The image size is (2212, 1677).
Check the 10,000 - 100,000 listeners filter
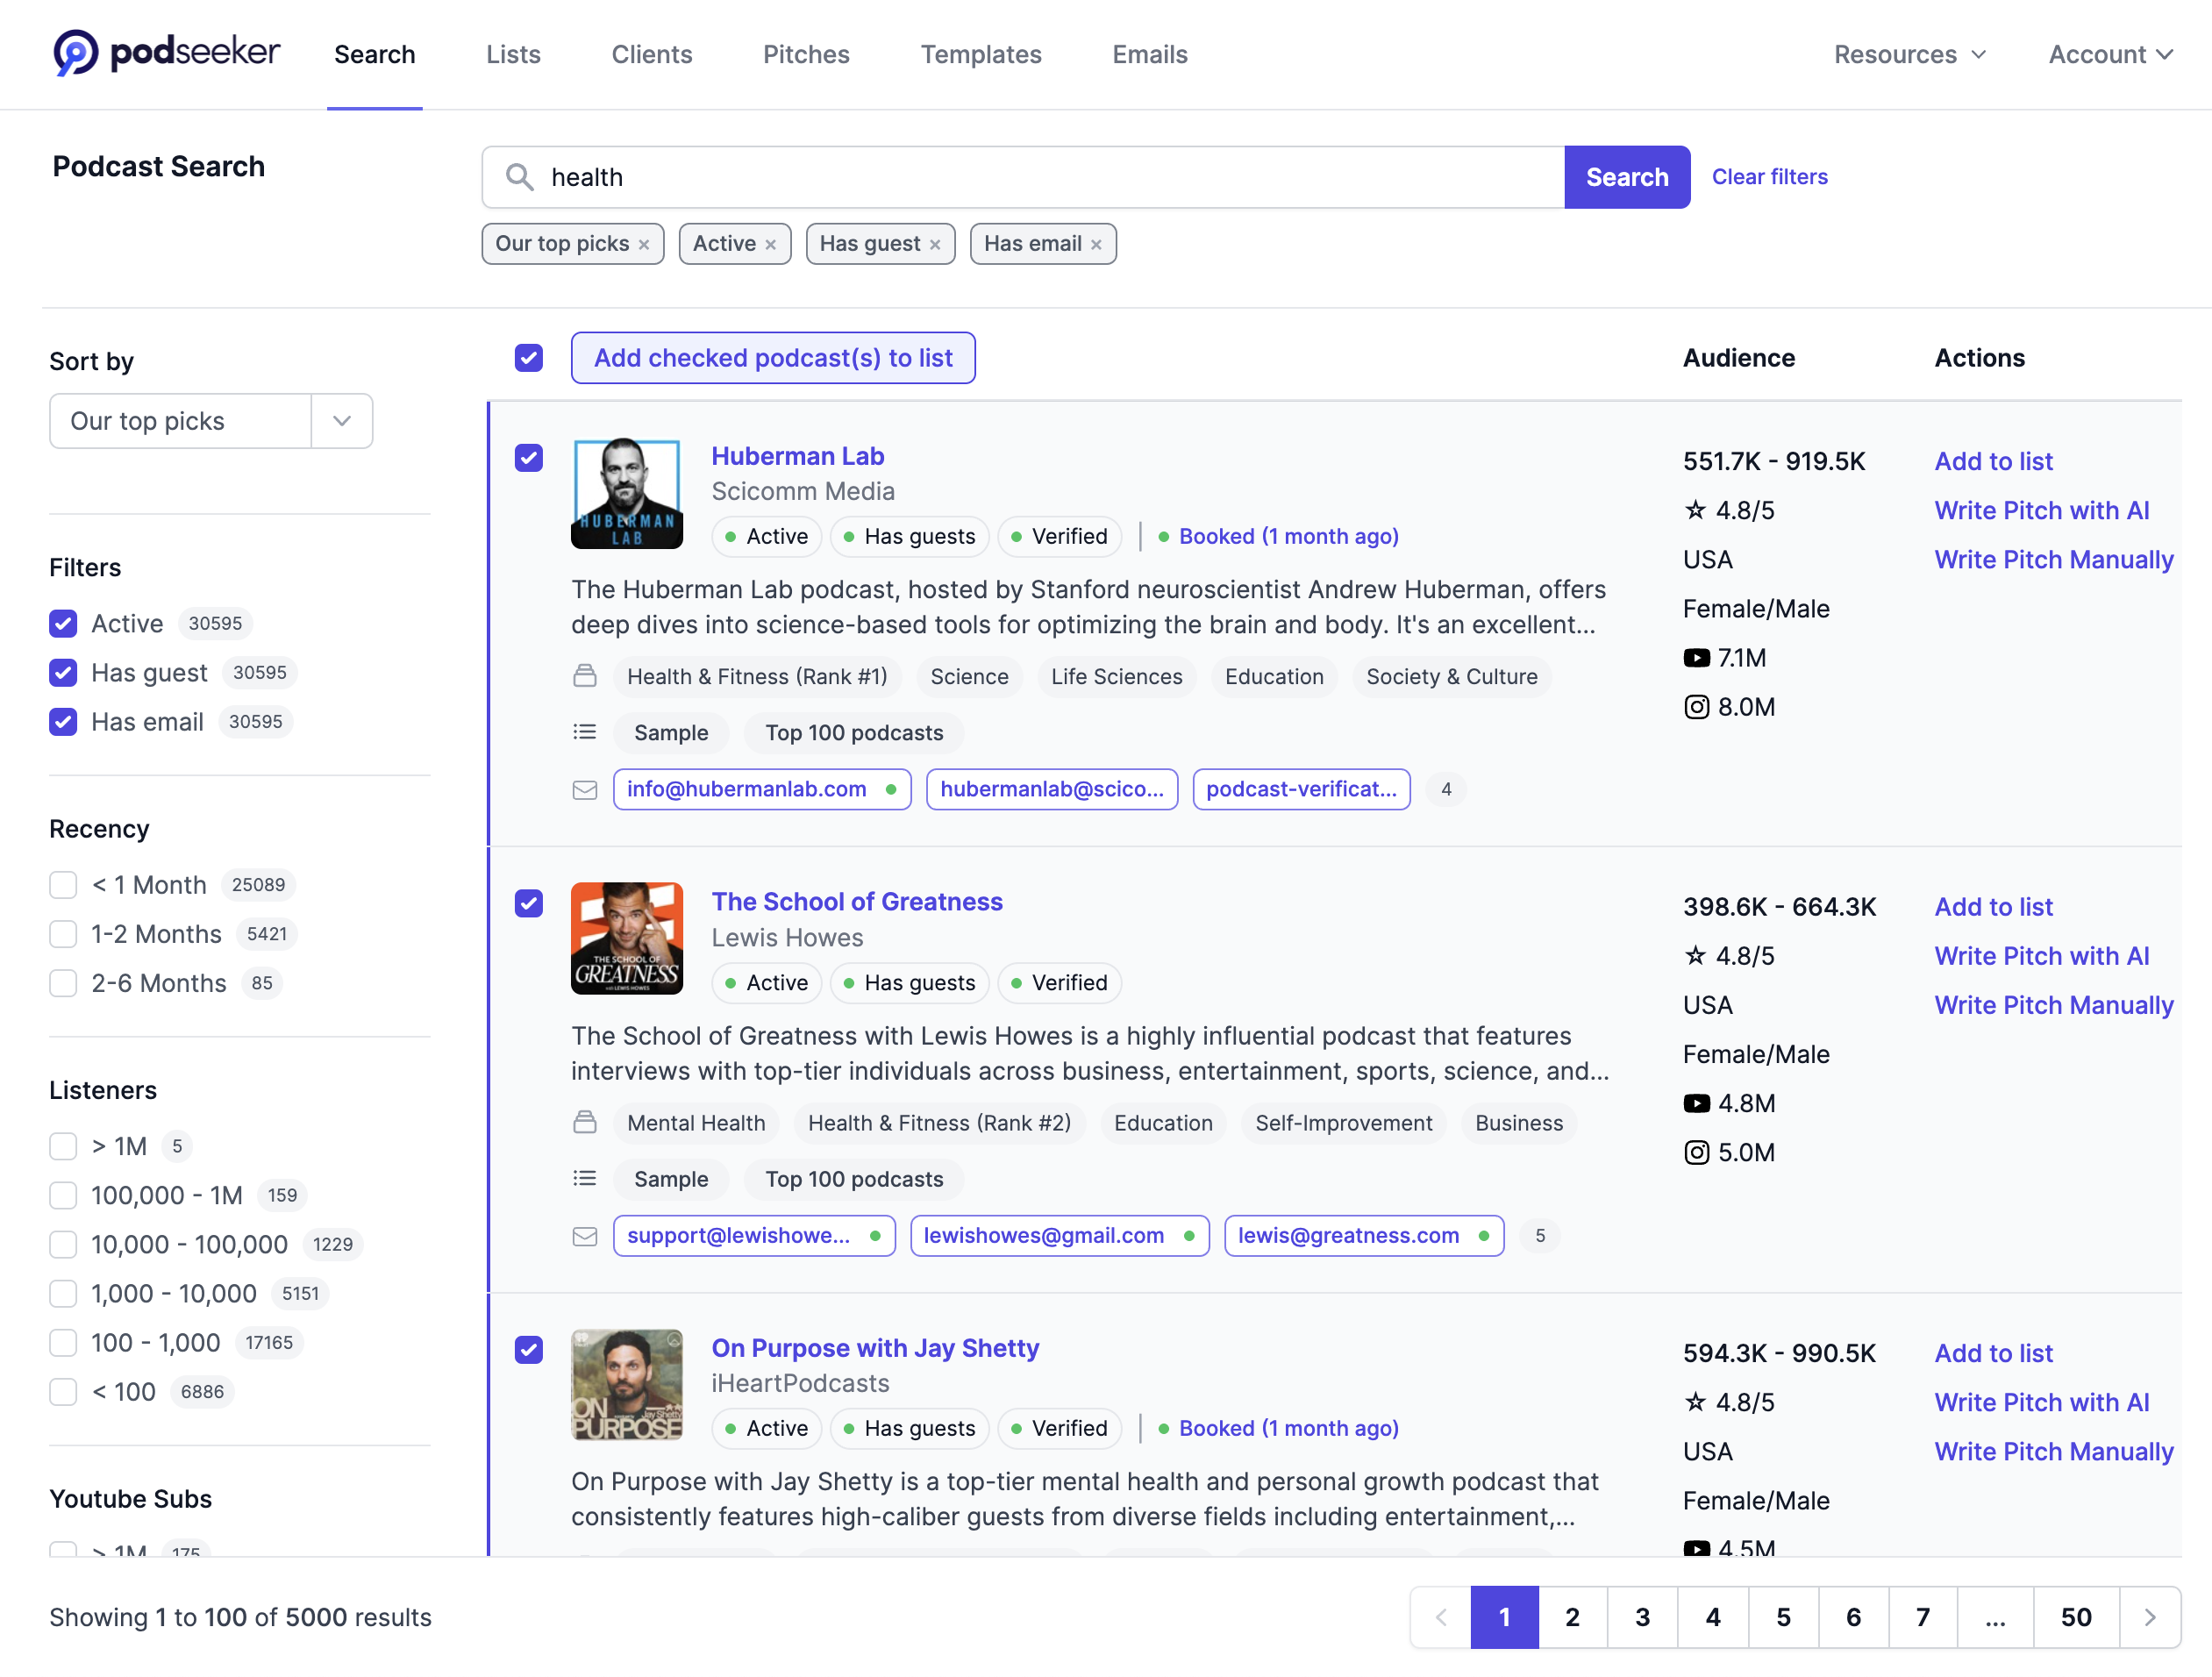tap(63, 1244)
